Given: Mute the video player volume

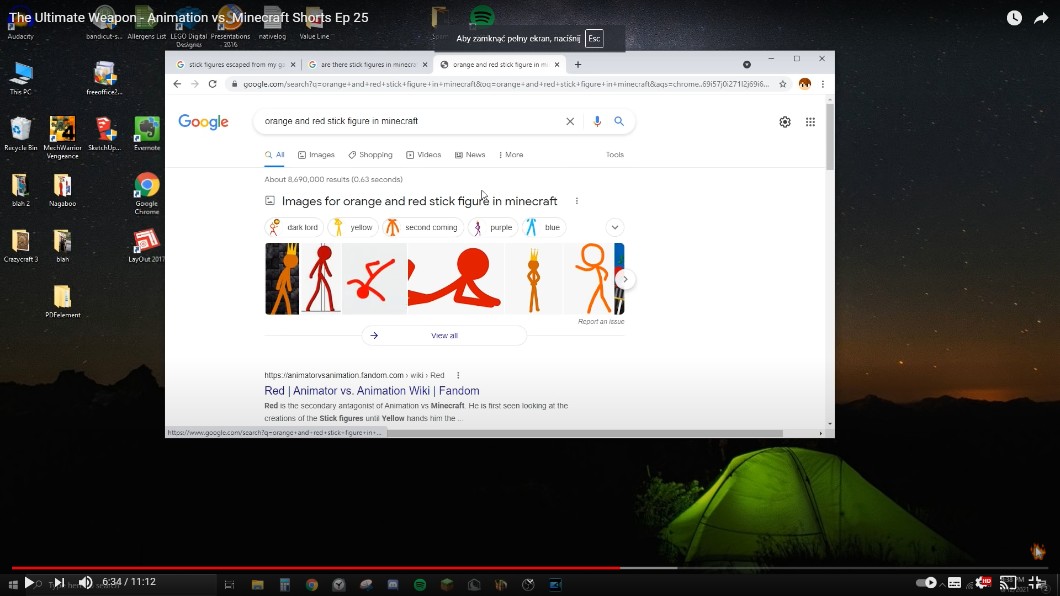Looking at the screenshot, I should [x=86, y=582].
